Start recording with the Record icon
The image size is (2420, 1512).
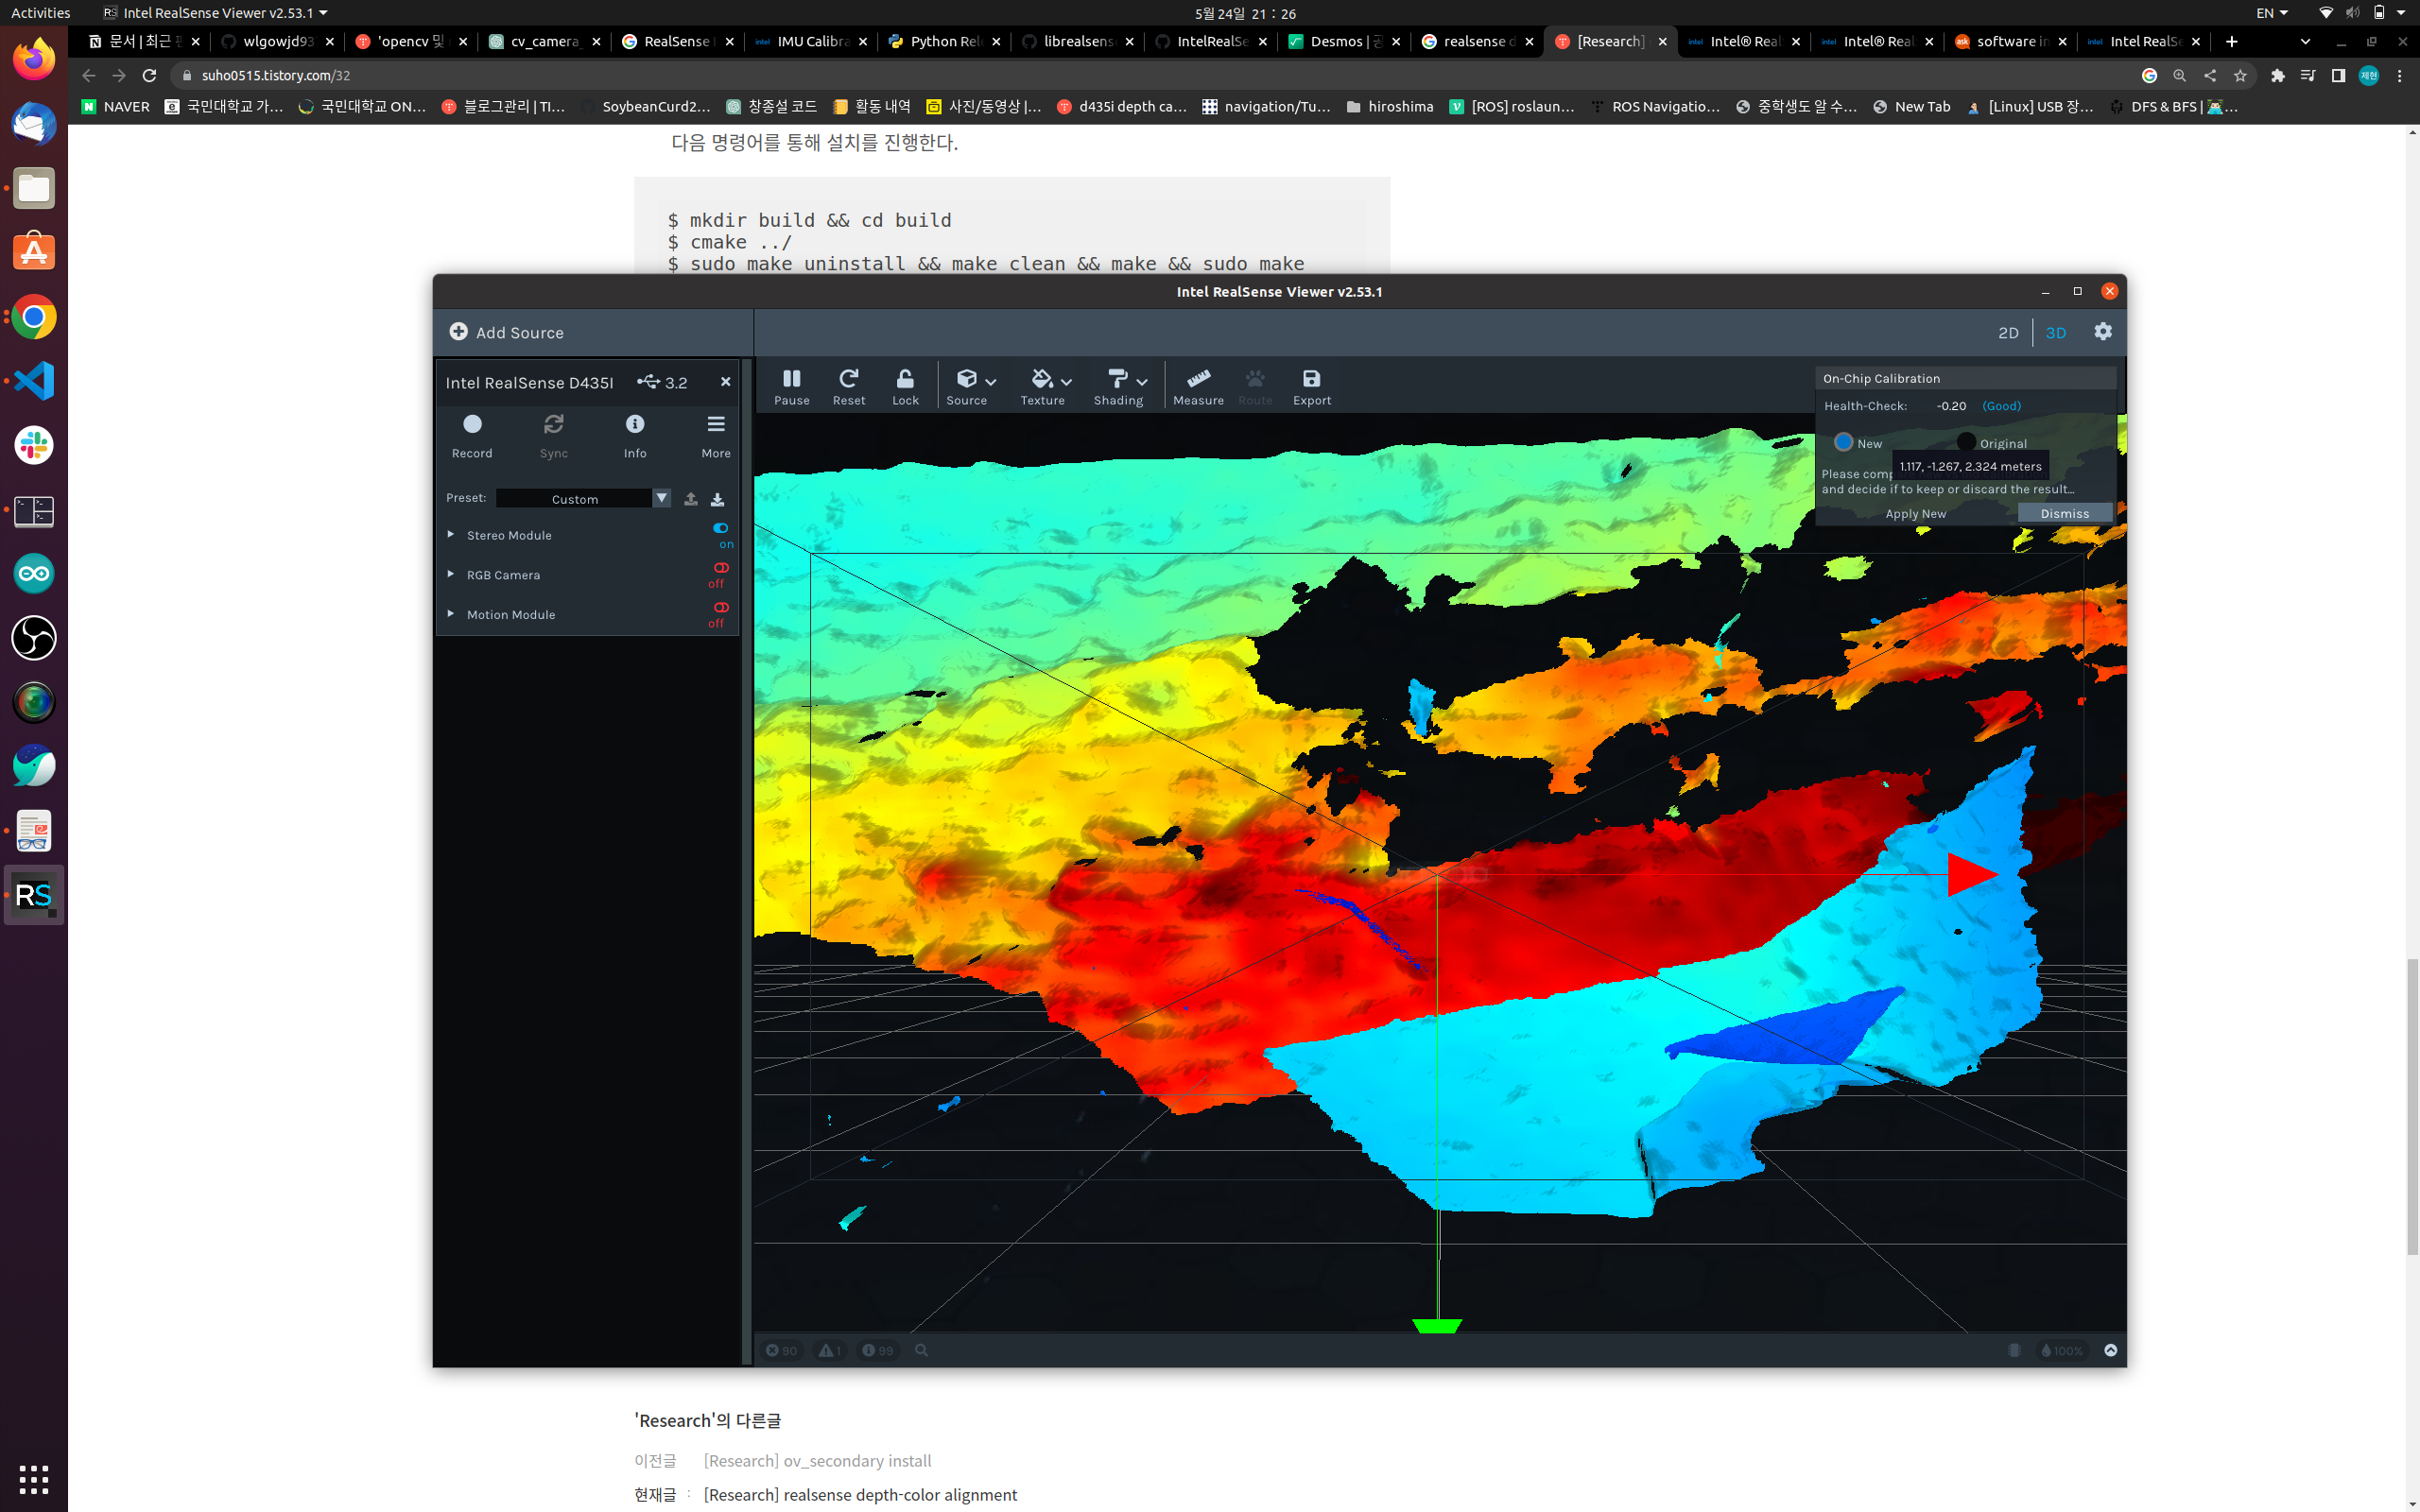(472, 425)
